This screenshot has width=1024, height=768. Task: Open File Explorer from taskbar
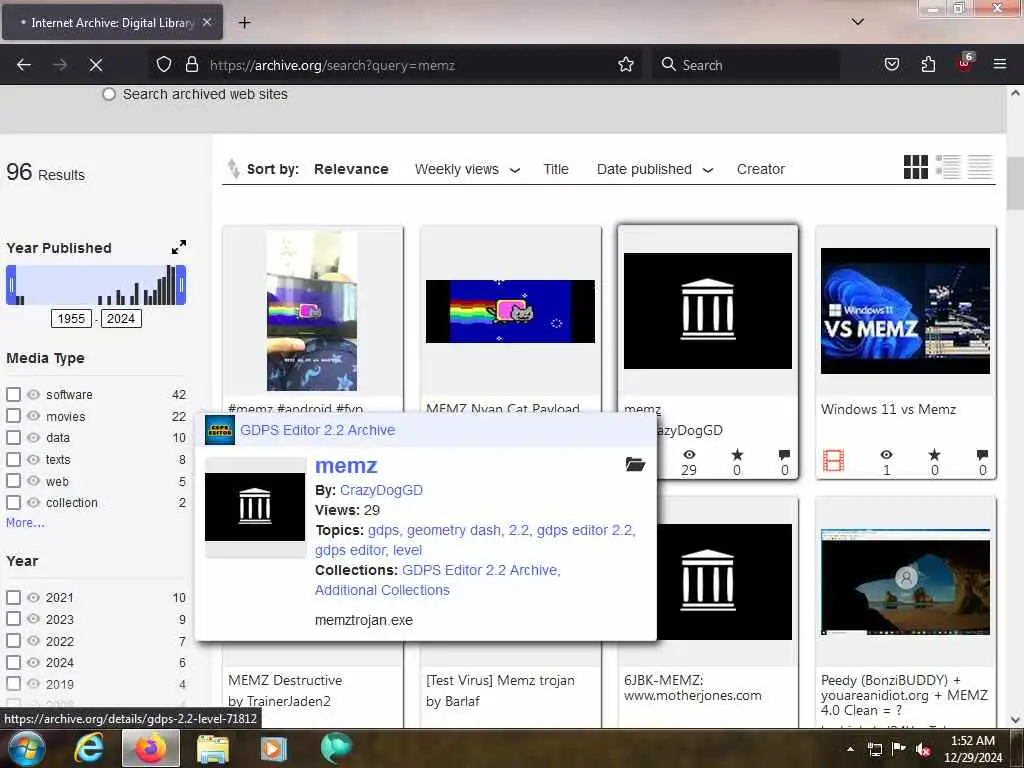point(212,749)
